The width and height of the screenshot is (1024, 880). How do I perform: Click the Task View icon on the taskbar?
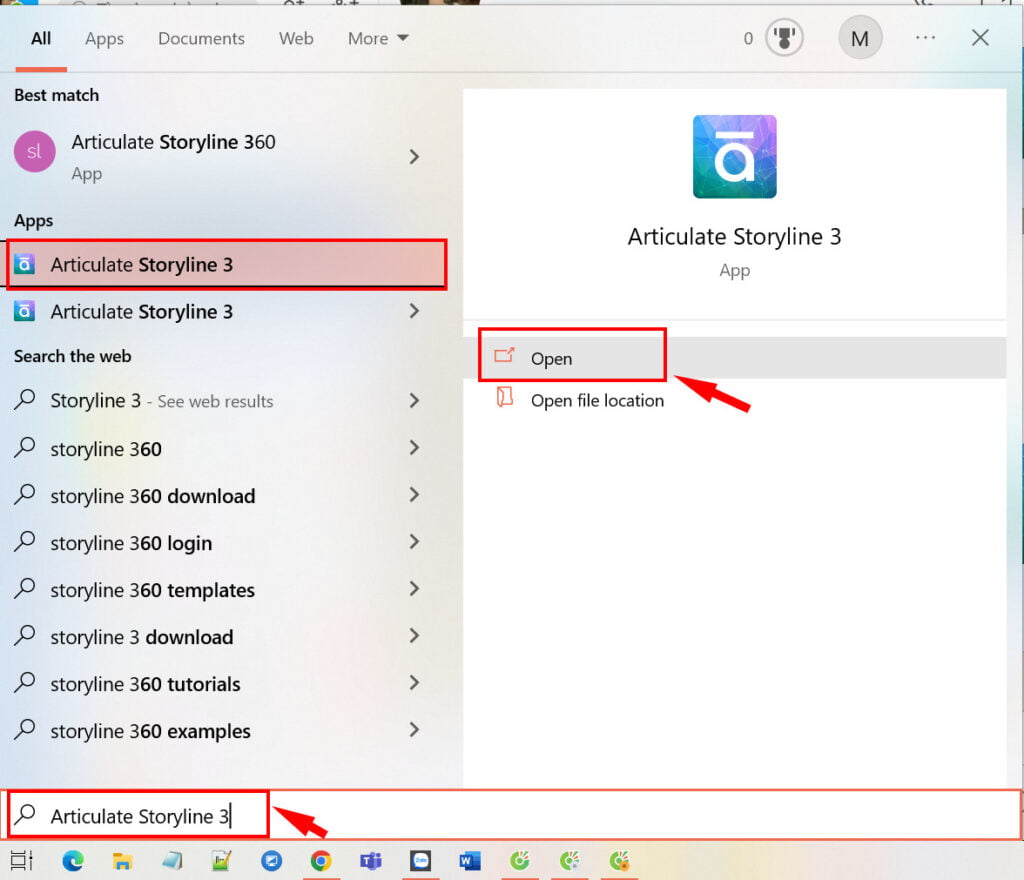click(21, 861)
